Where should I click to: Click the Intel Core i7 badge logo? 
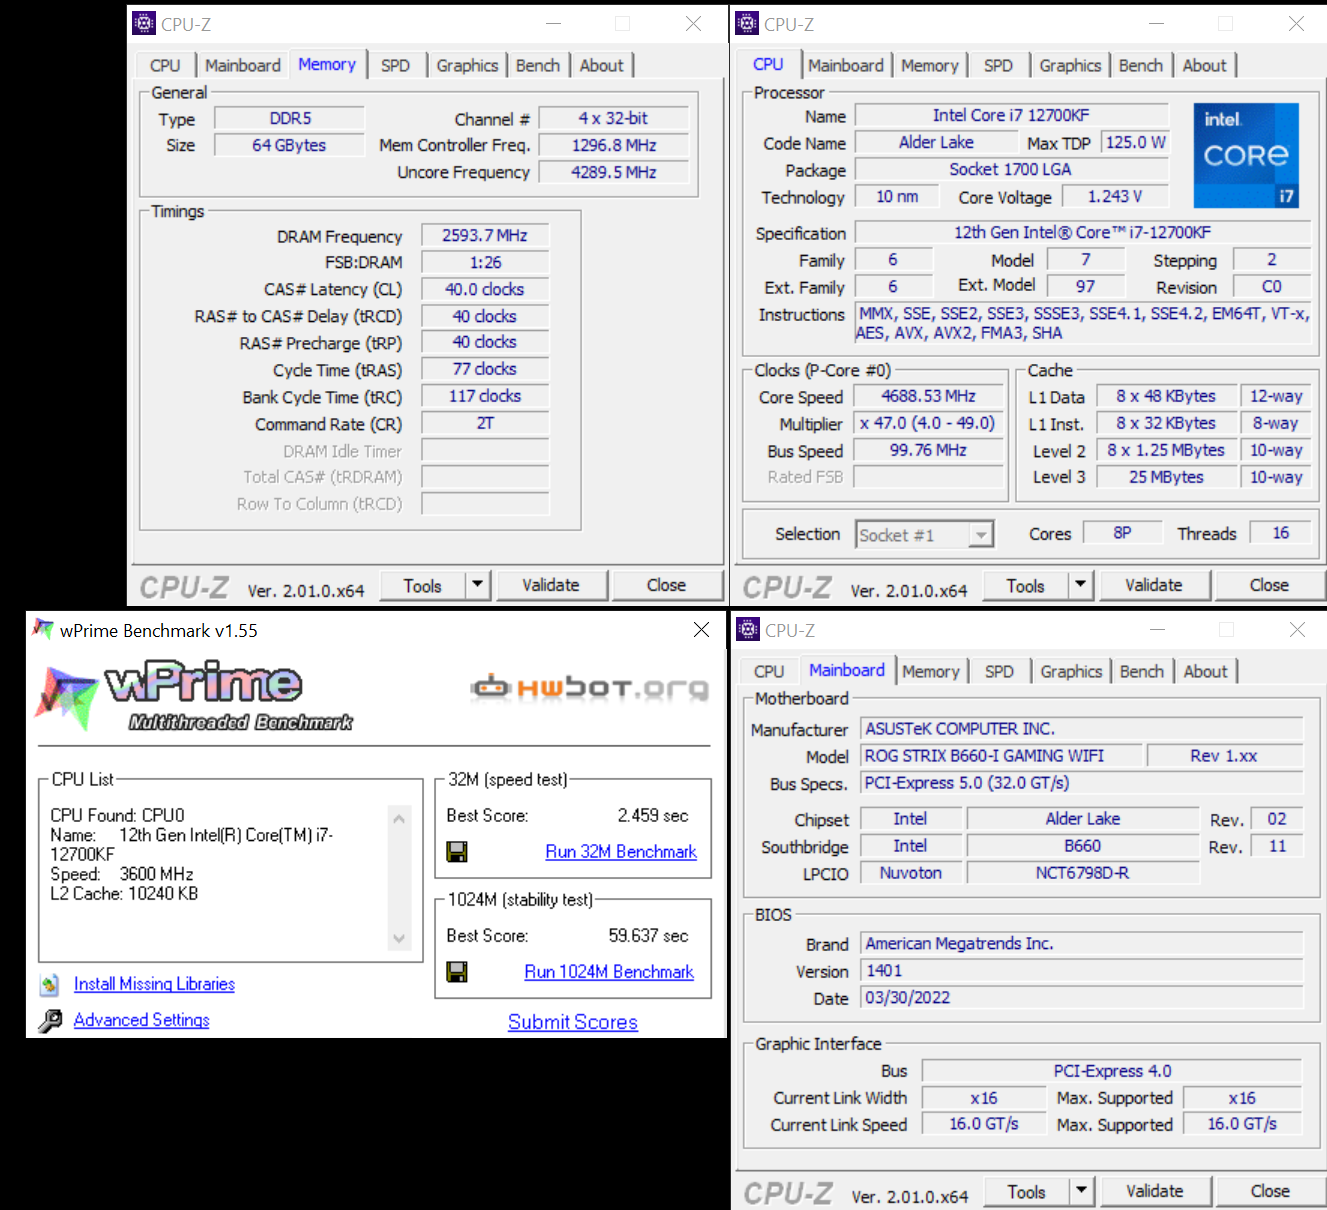click(1246, 156)
